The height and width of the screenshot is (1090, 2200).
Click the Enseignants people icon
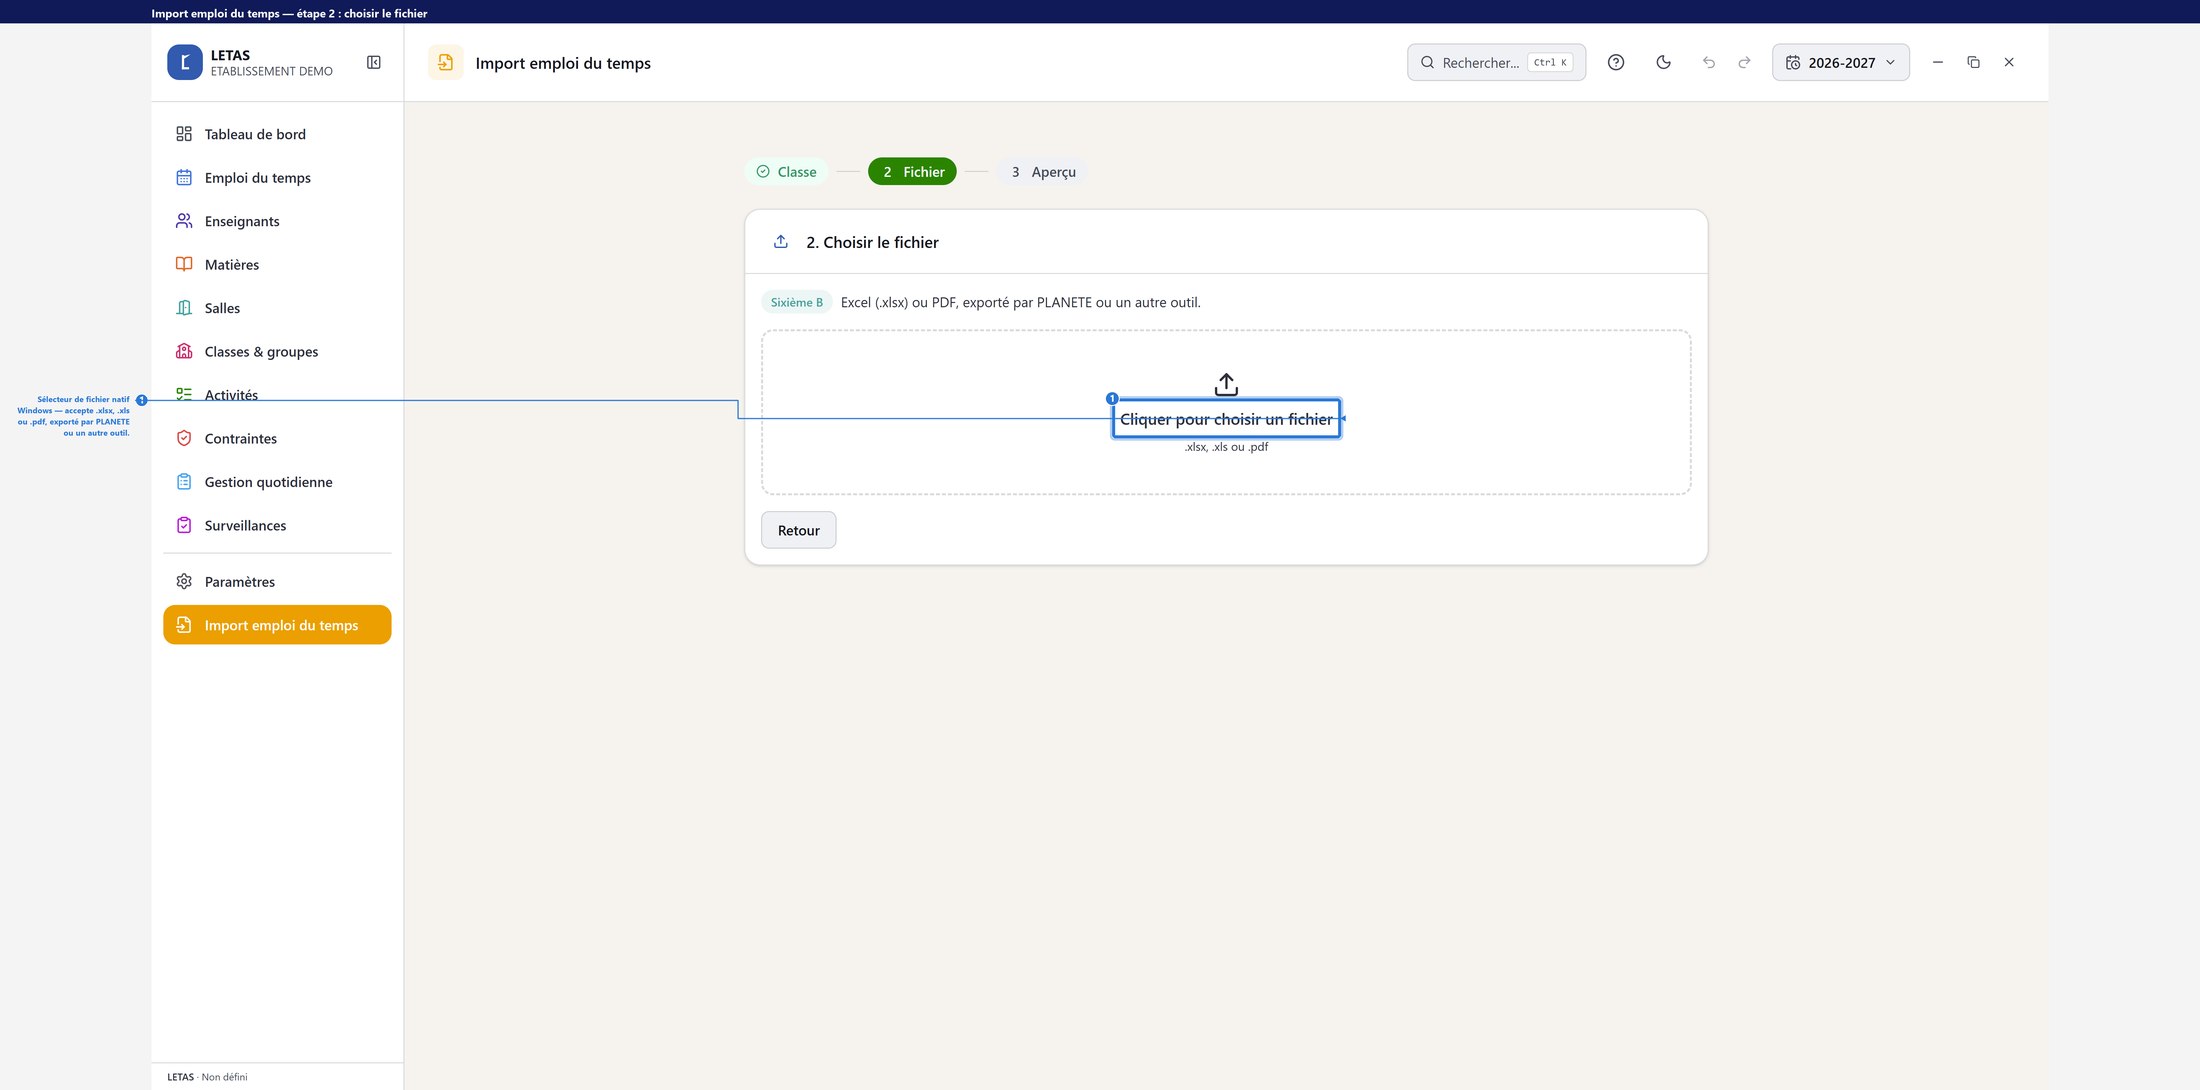[x=184, y=221]
